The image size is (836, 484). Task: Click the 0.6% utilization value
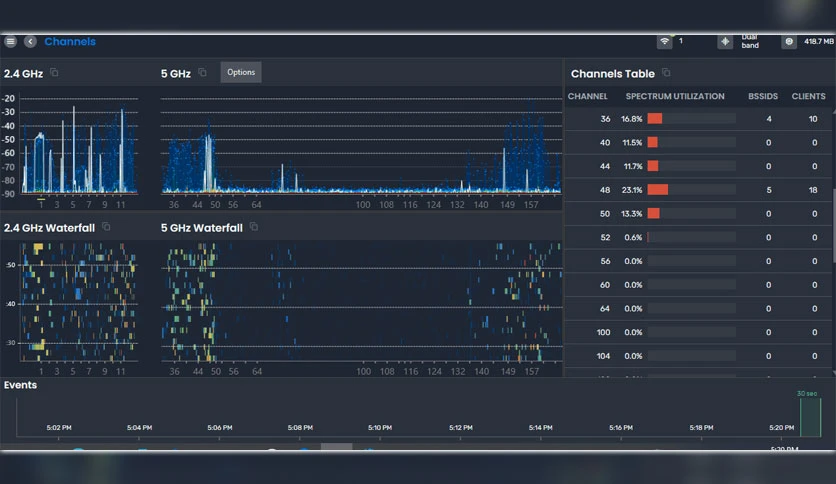coord(633,238)
